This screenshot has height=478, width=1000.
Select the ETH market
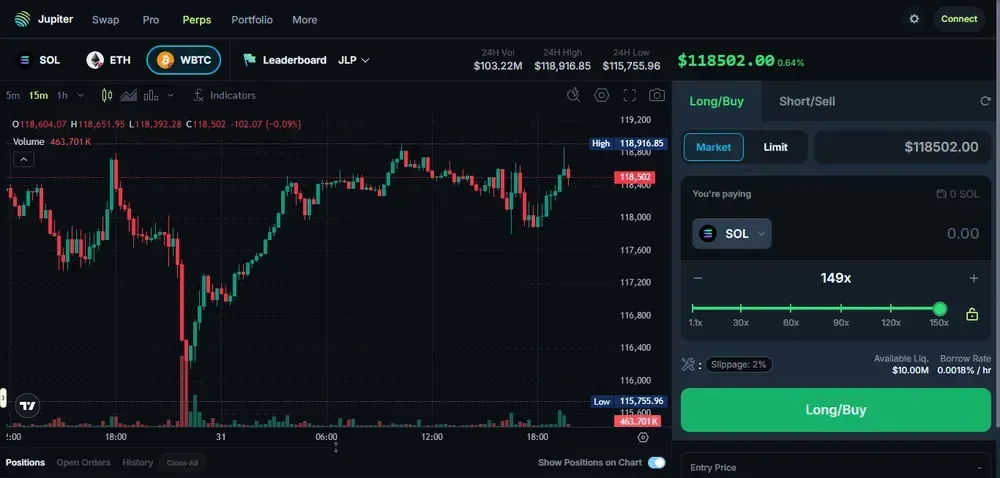(108, 60)
